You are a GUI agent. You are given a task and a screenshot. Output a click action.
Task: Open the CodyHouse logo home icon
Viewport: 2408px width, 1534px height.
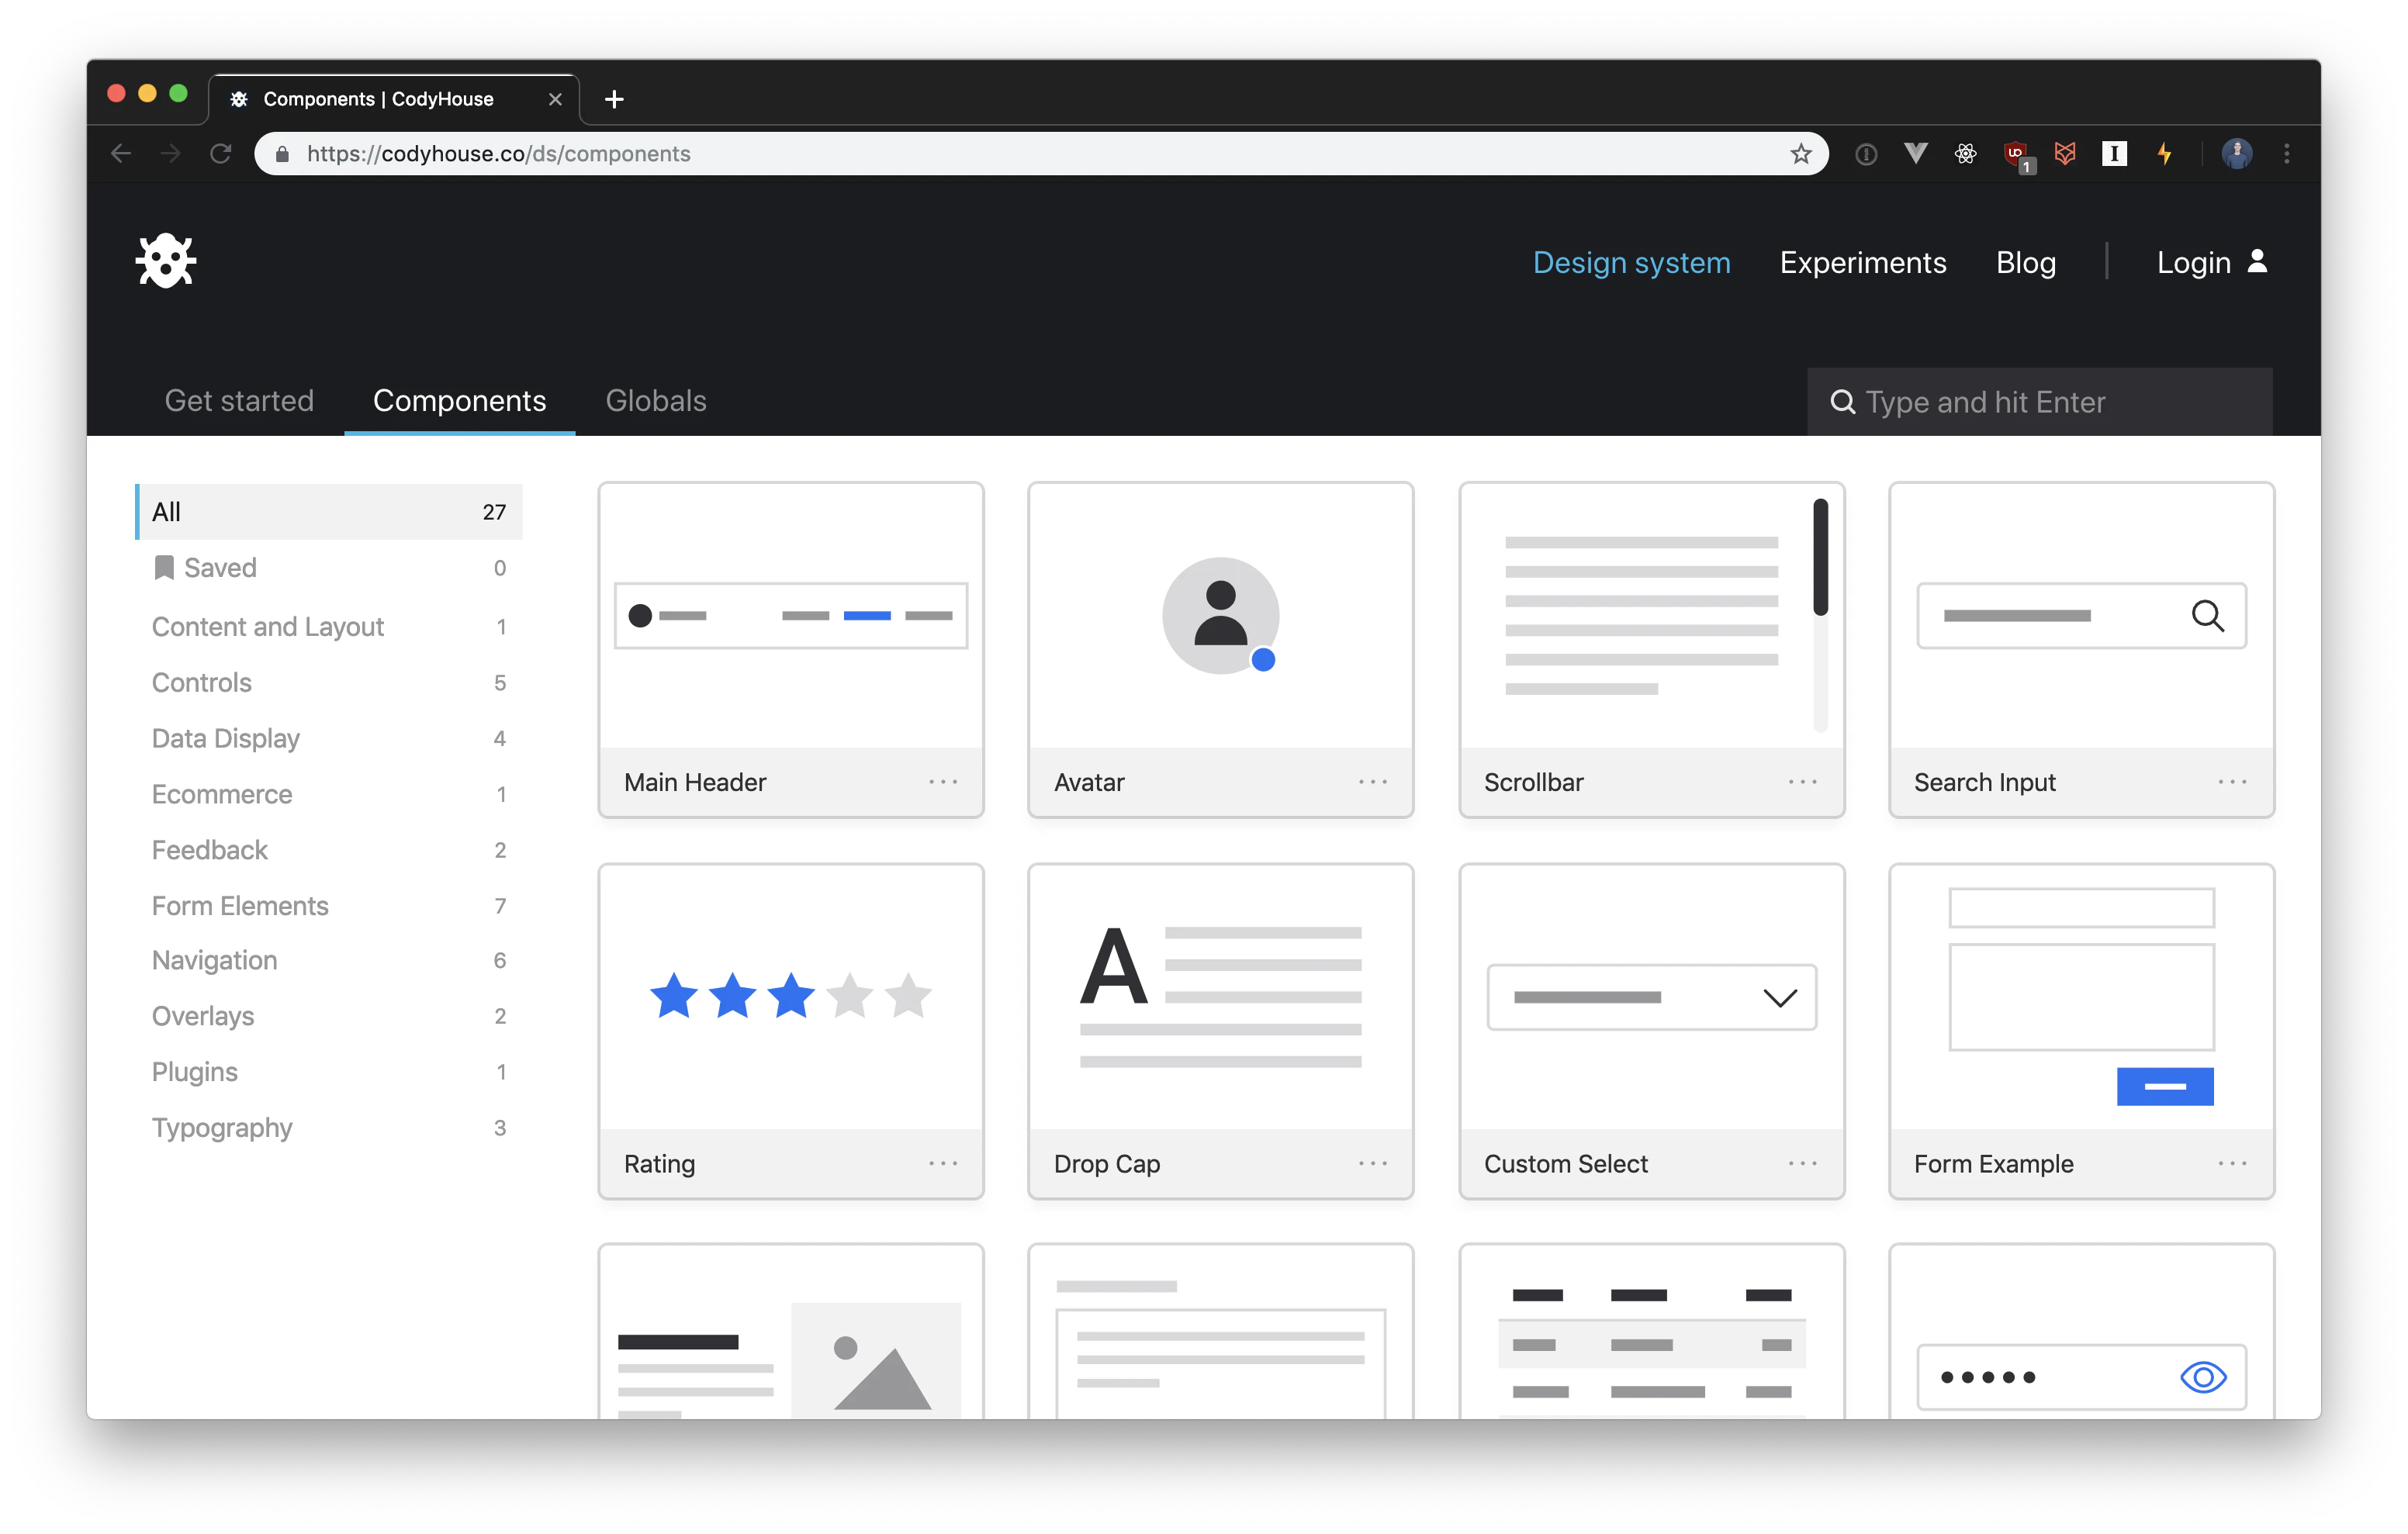pos(165,261)
